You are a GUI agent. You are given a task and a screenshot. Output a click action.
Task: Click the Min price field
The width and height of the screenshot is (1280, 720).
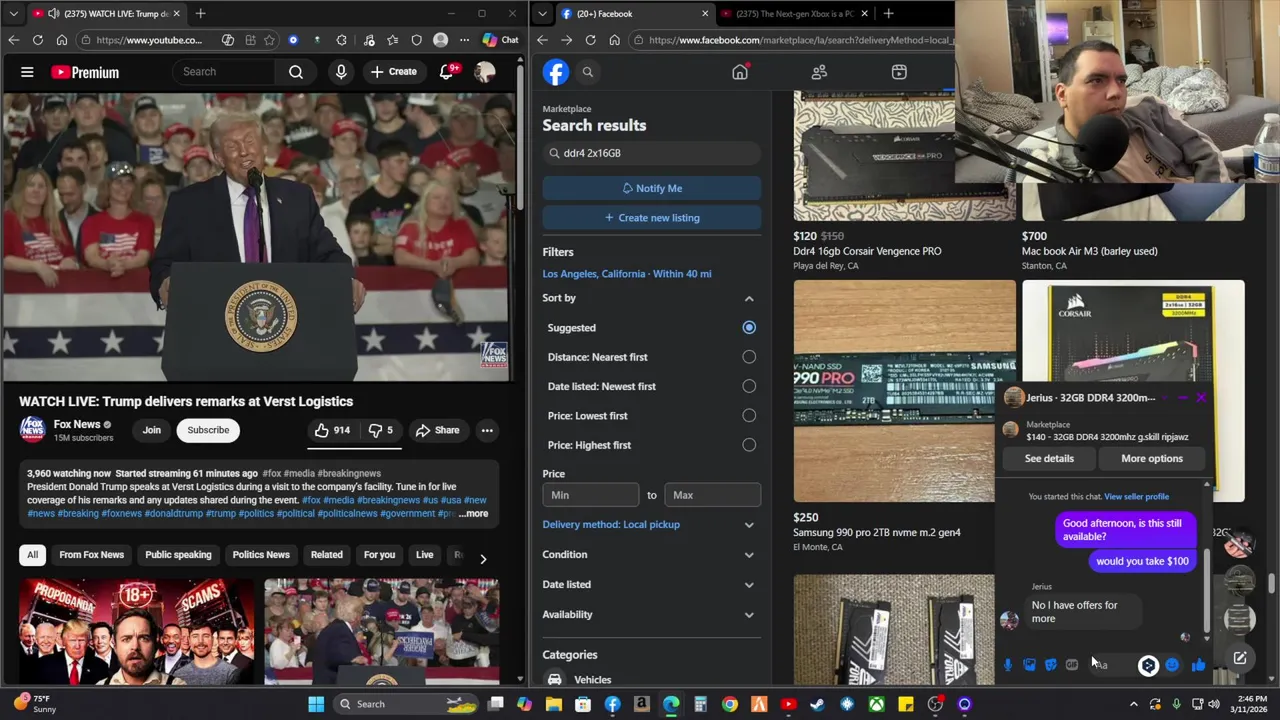[590, 495]
